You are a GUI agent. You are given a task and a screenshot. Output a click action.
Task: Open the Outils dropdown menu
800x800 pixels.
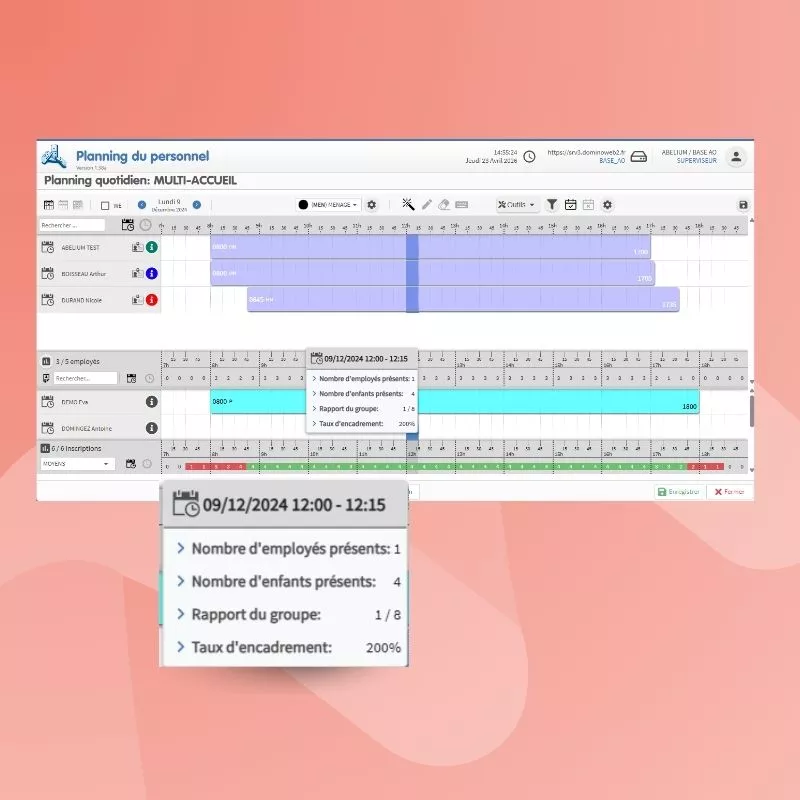517,205
